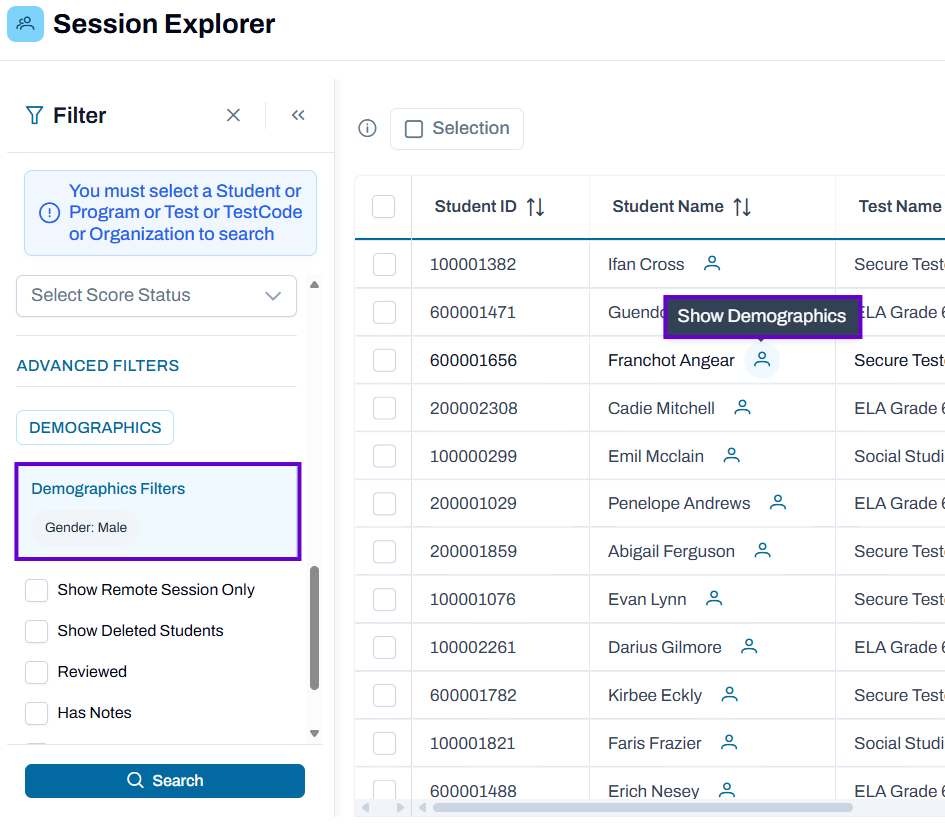Select row for student 100001821
The image size is (945, 824).
384,743
